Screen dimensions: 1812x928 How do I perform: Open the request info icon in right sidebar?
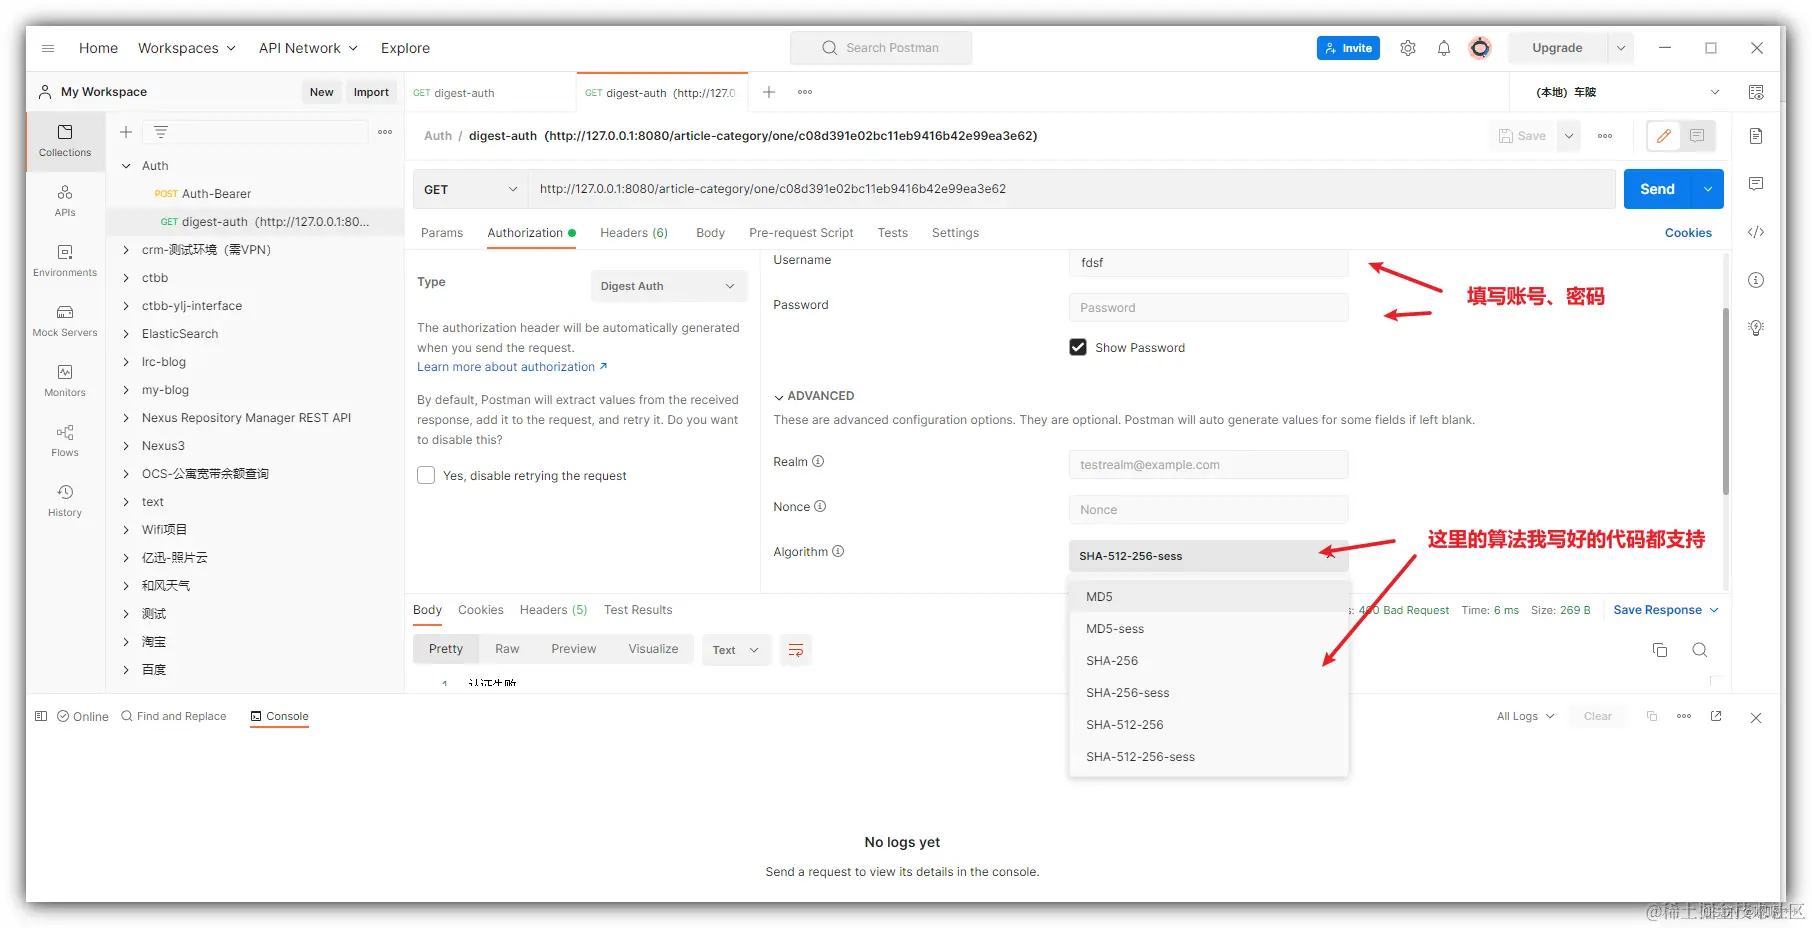tap(1756, 280)
